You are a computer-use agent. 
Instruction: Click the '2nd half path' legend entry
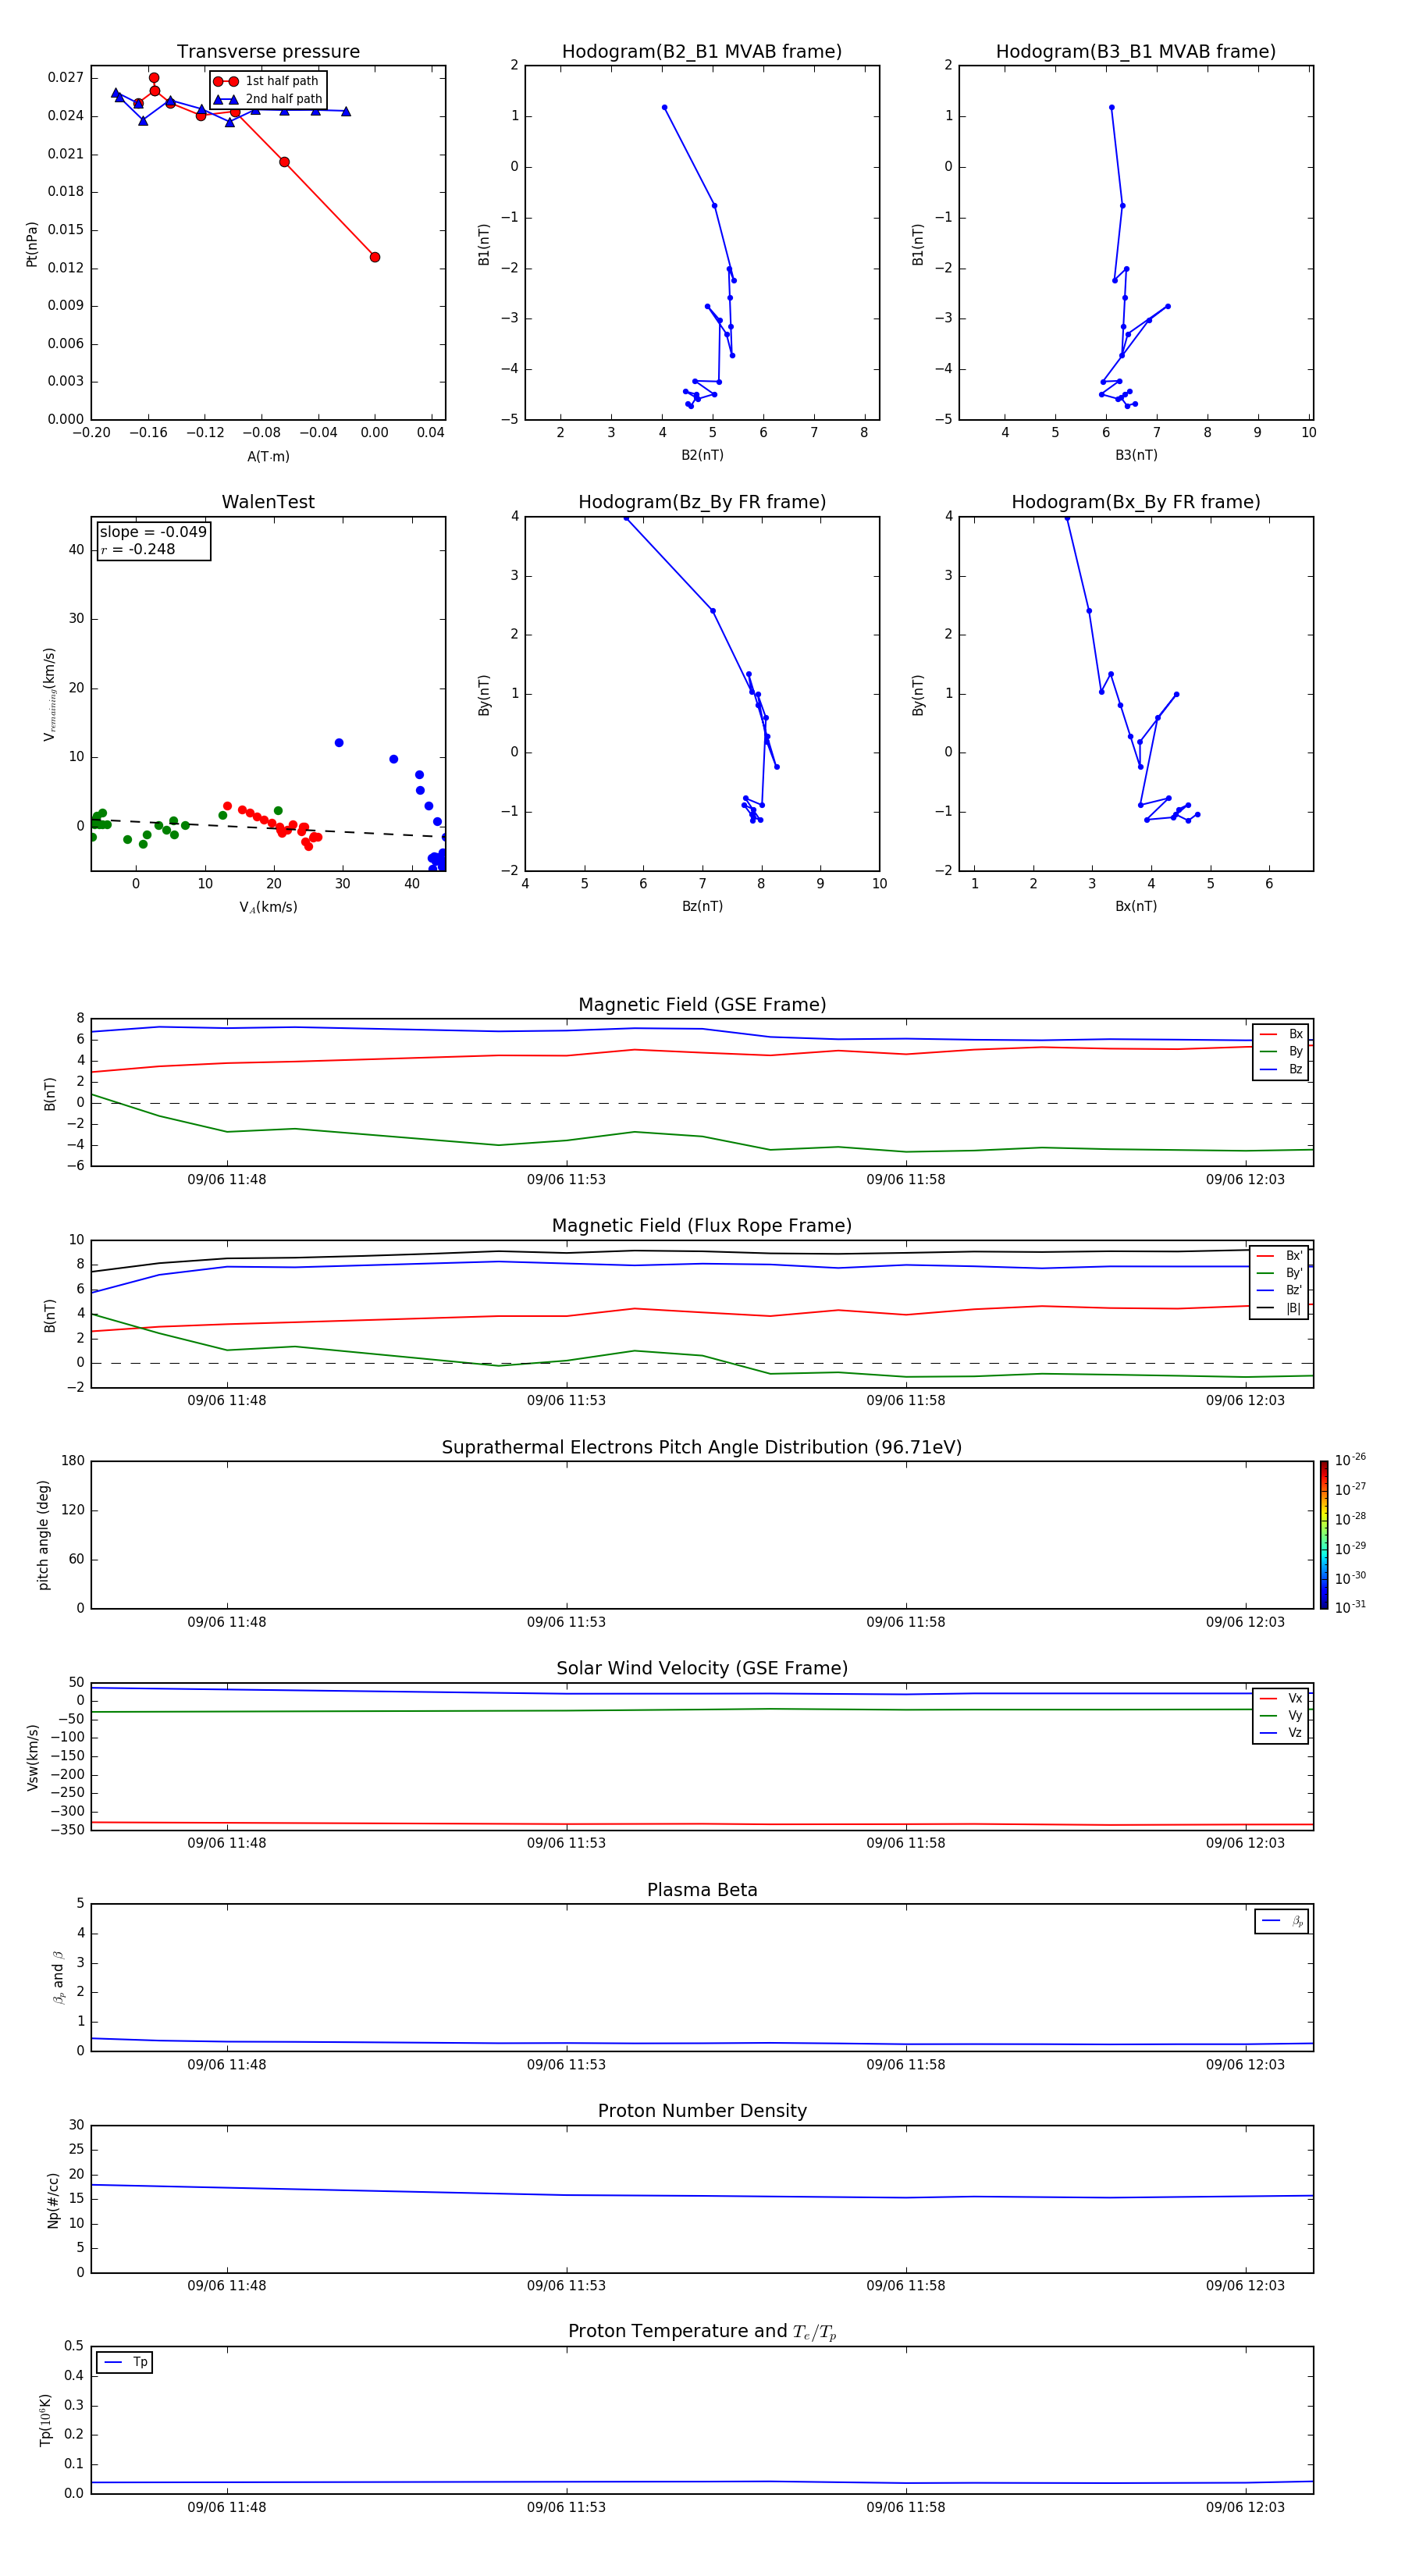click(268, 99)
